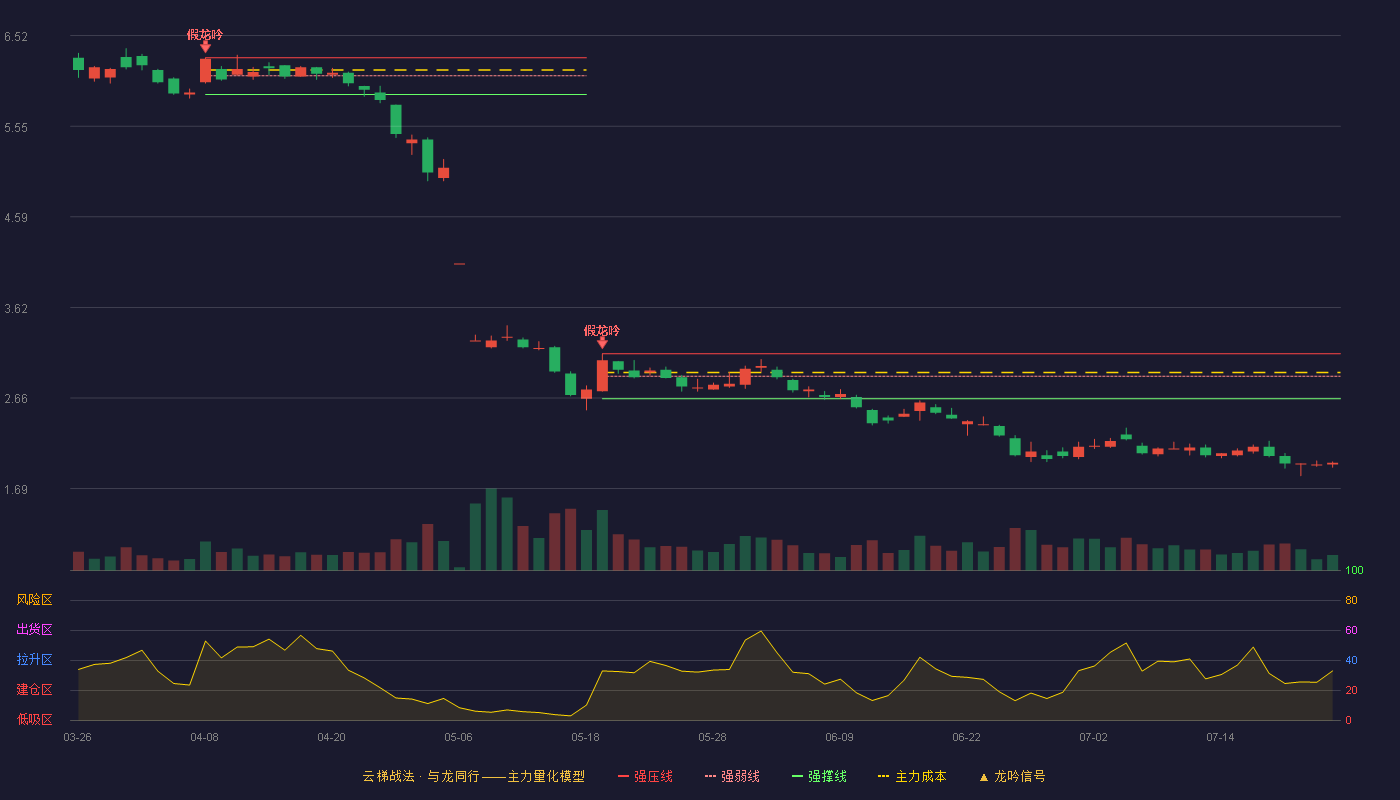This screenshot has width=1400, height=800.
Task: Toggle the 龙吟信号 legend item
Action: (x=1012, y=776)
